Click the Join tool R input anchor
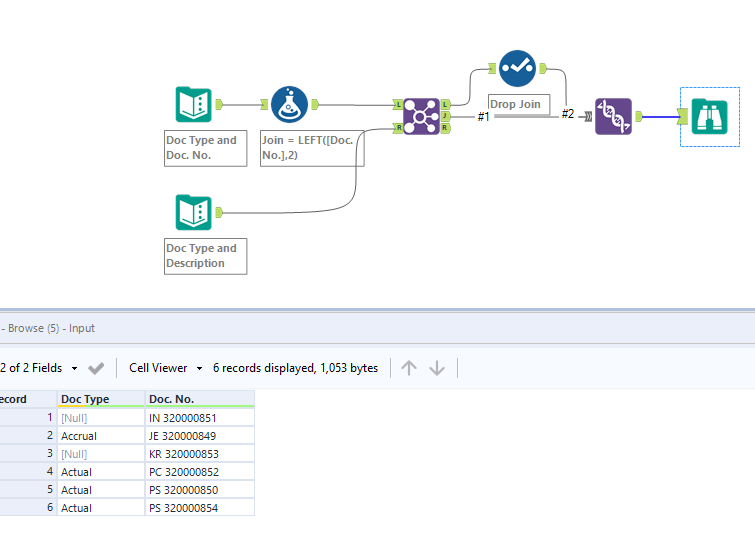Image resolution: width=755 pixels, height=540 pixels. (x=398, y=128)
